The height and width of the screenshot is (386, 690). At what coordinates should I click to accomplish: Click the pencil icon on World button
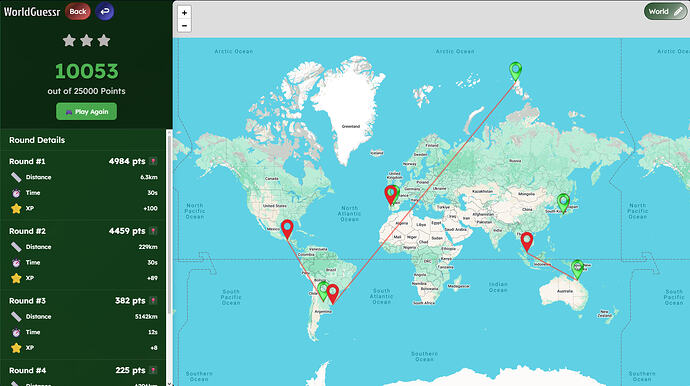pyautogui.click(x=678, y=12)
